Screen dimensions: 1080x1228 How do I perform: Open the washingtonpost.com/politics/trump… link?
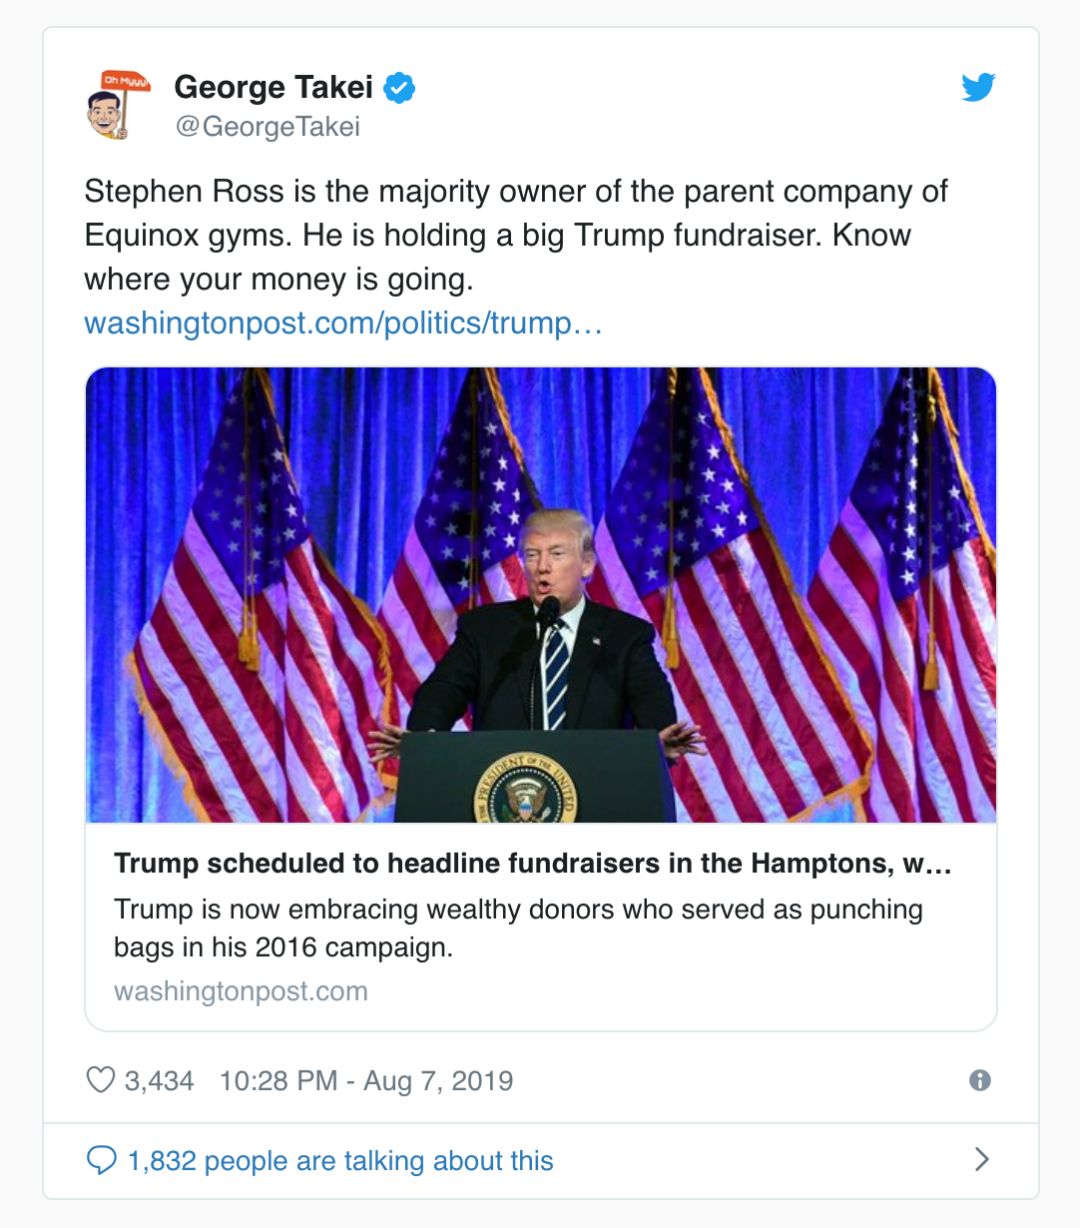pos(343,323)
